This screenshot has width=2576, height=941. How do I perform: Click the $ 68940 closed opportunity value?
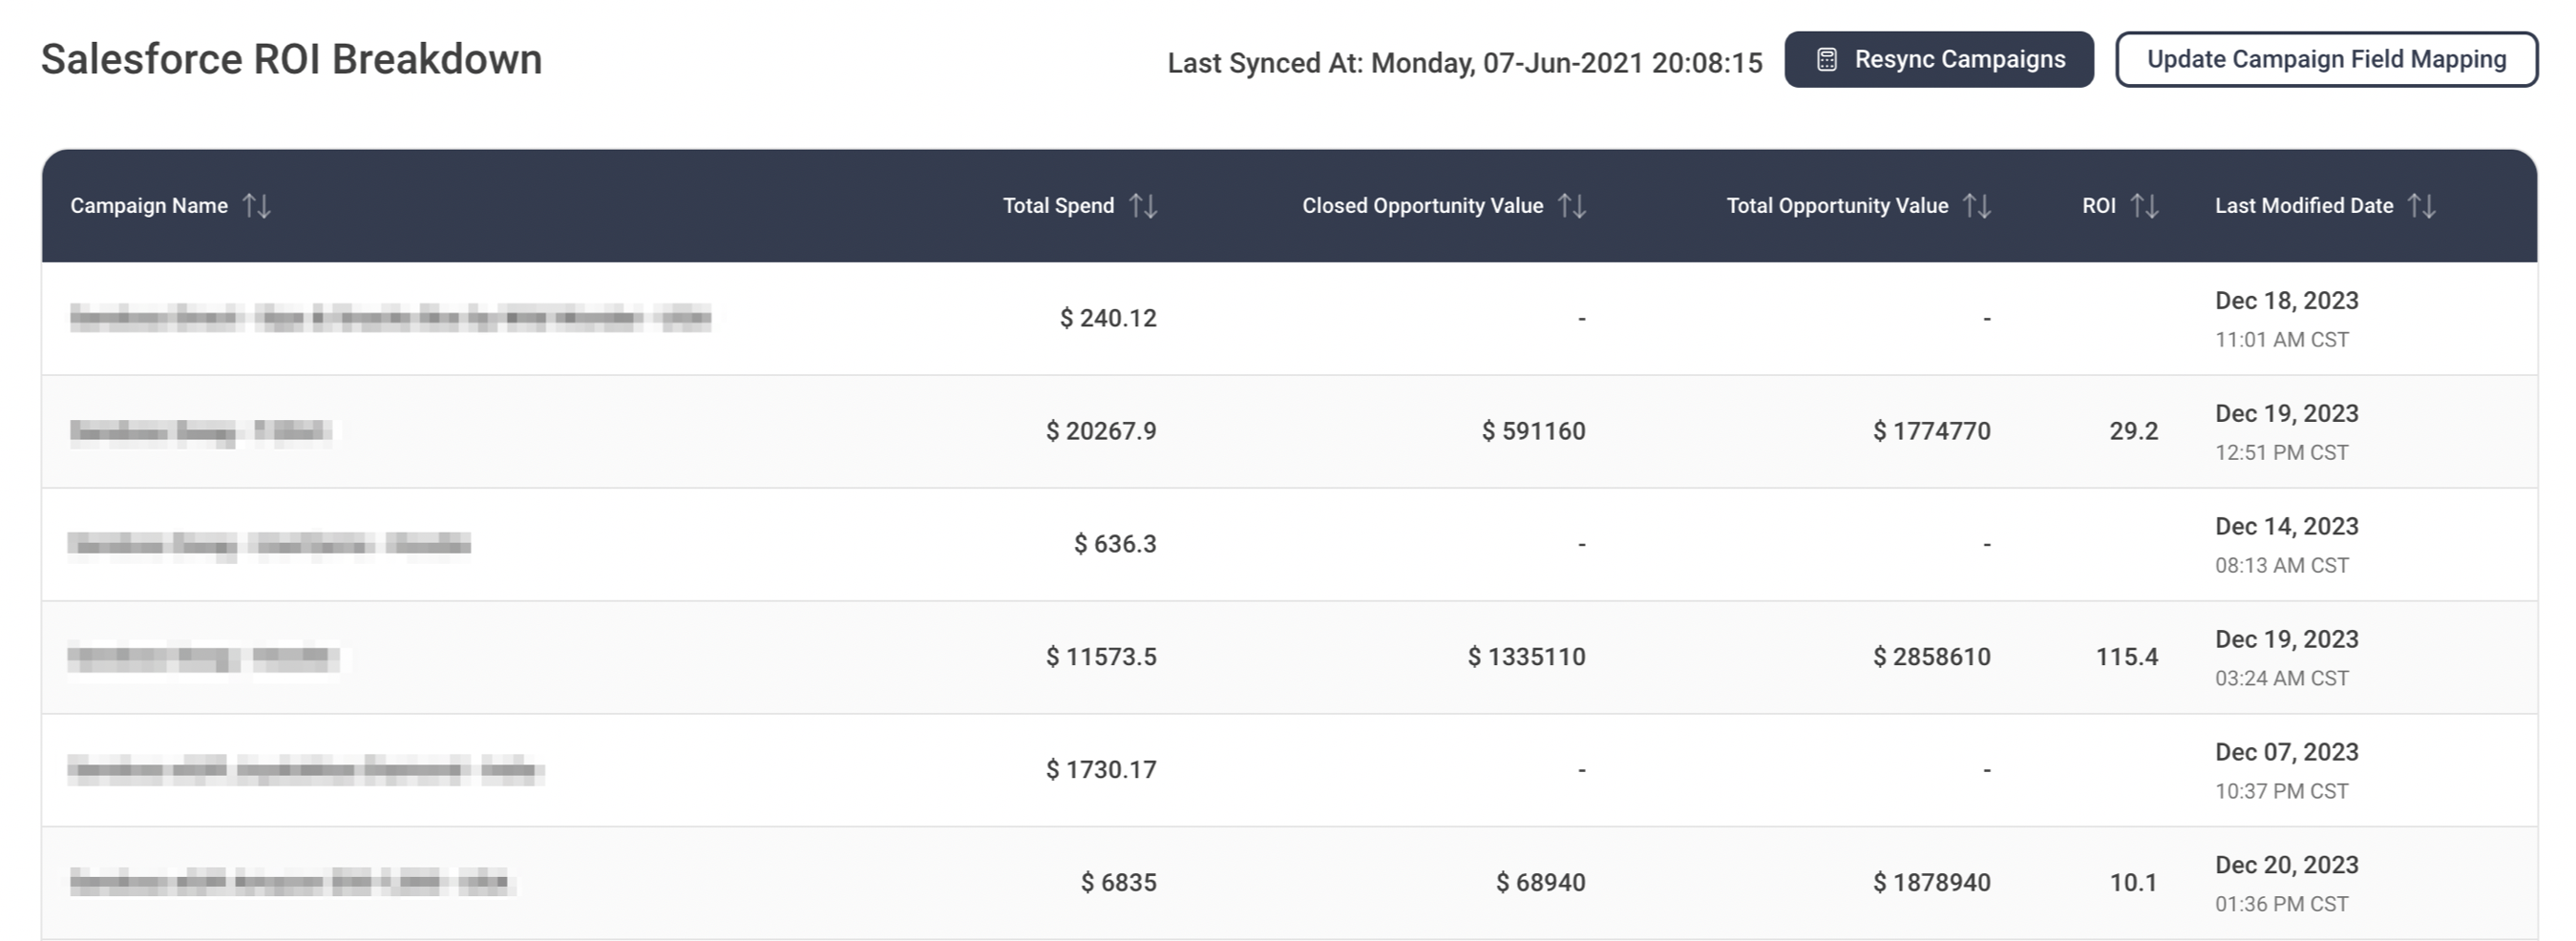[x=1540, y=883]
